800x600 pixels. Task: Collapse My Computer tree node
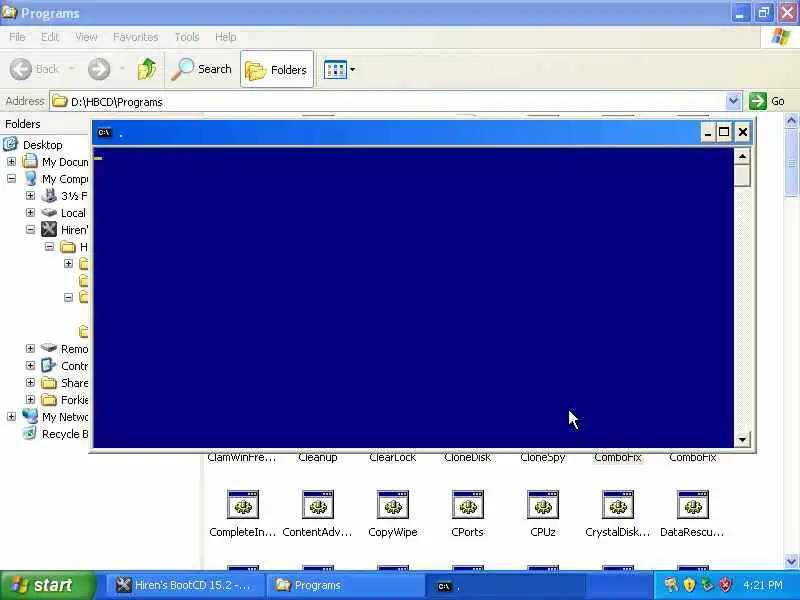click(11, 179)
